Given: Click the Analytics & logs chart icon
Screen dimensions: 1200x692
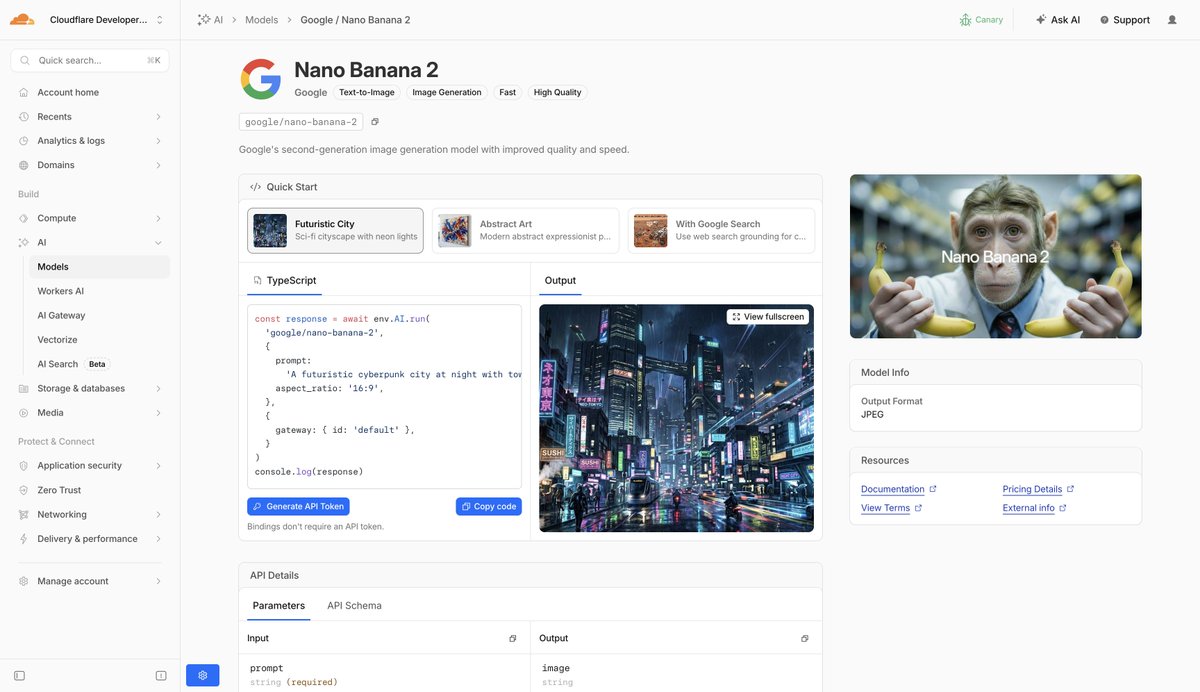Looking at the screenshot, I should pyautogui.click(x=24, y=141).
